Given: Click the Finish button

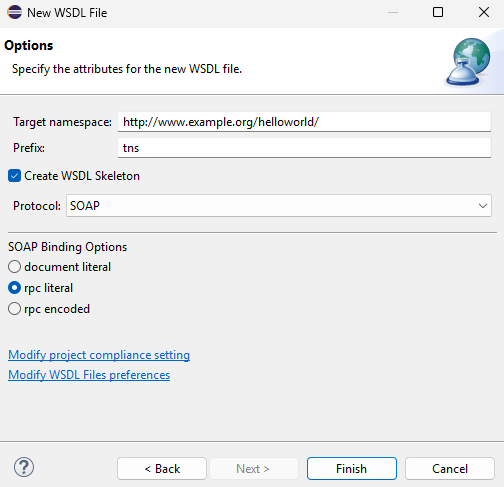Looking at the screenshot, I should [352, 469].
